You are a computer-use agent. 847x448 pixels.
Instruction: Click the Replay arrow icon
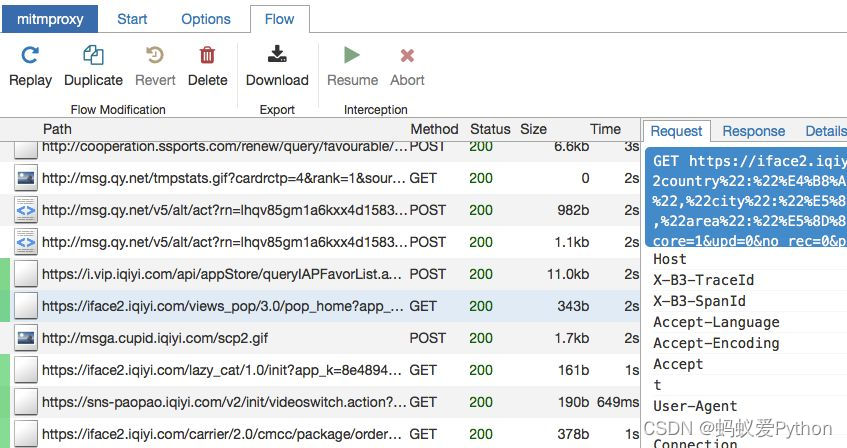click(x=30, y=56)
